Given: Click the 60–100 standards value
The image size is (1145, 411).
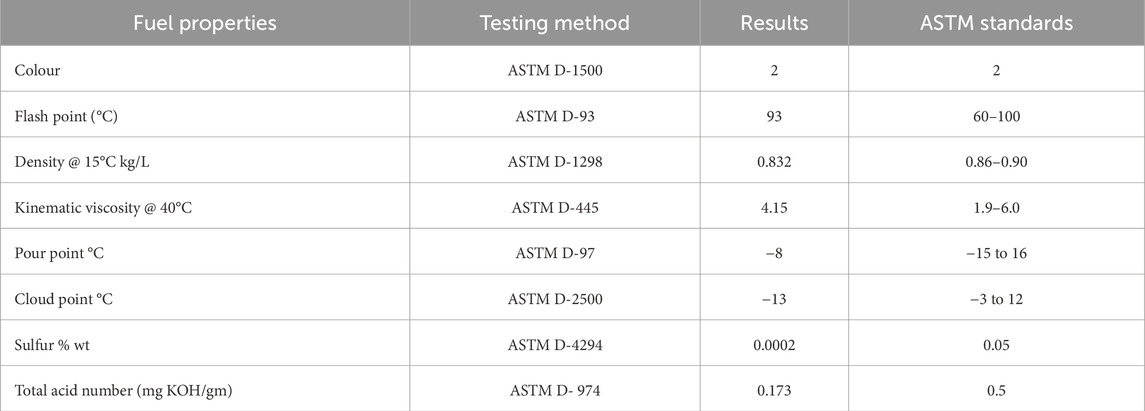Looking at the screenshot, I should [x=996, y=116].
